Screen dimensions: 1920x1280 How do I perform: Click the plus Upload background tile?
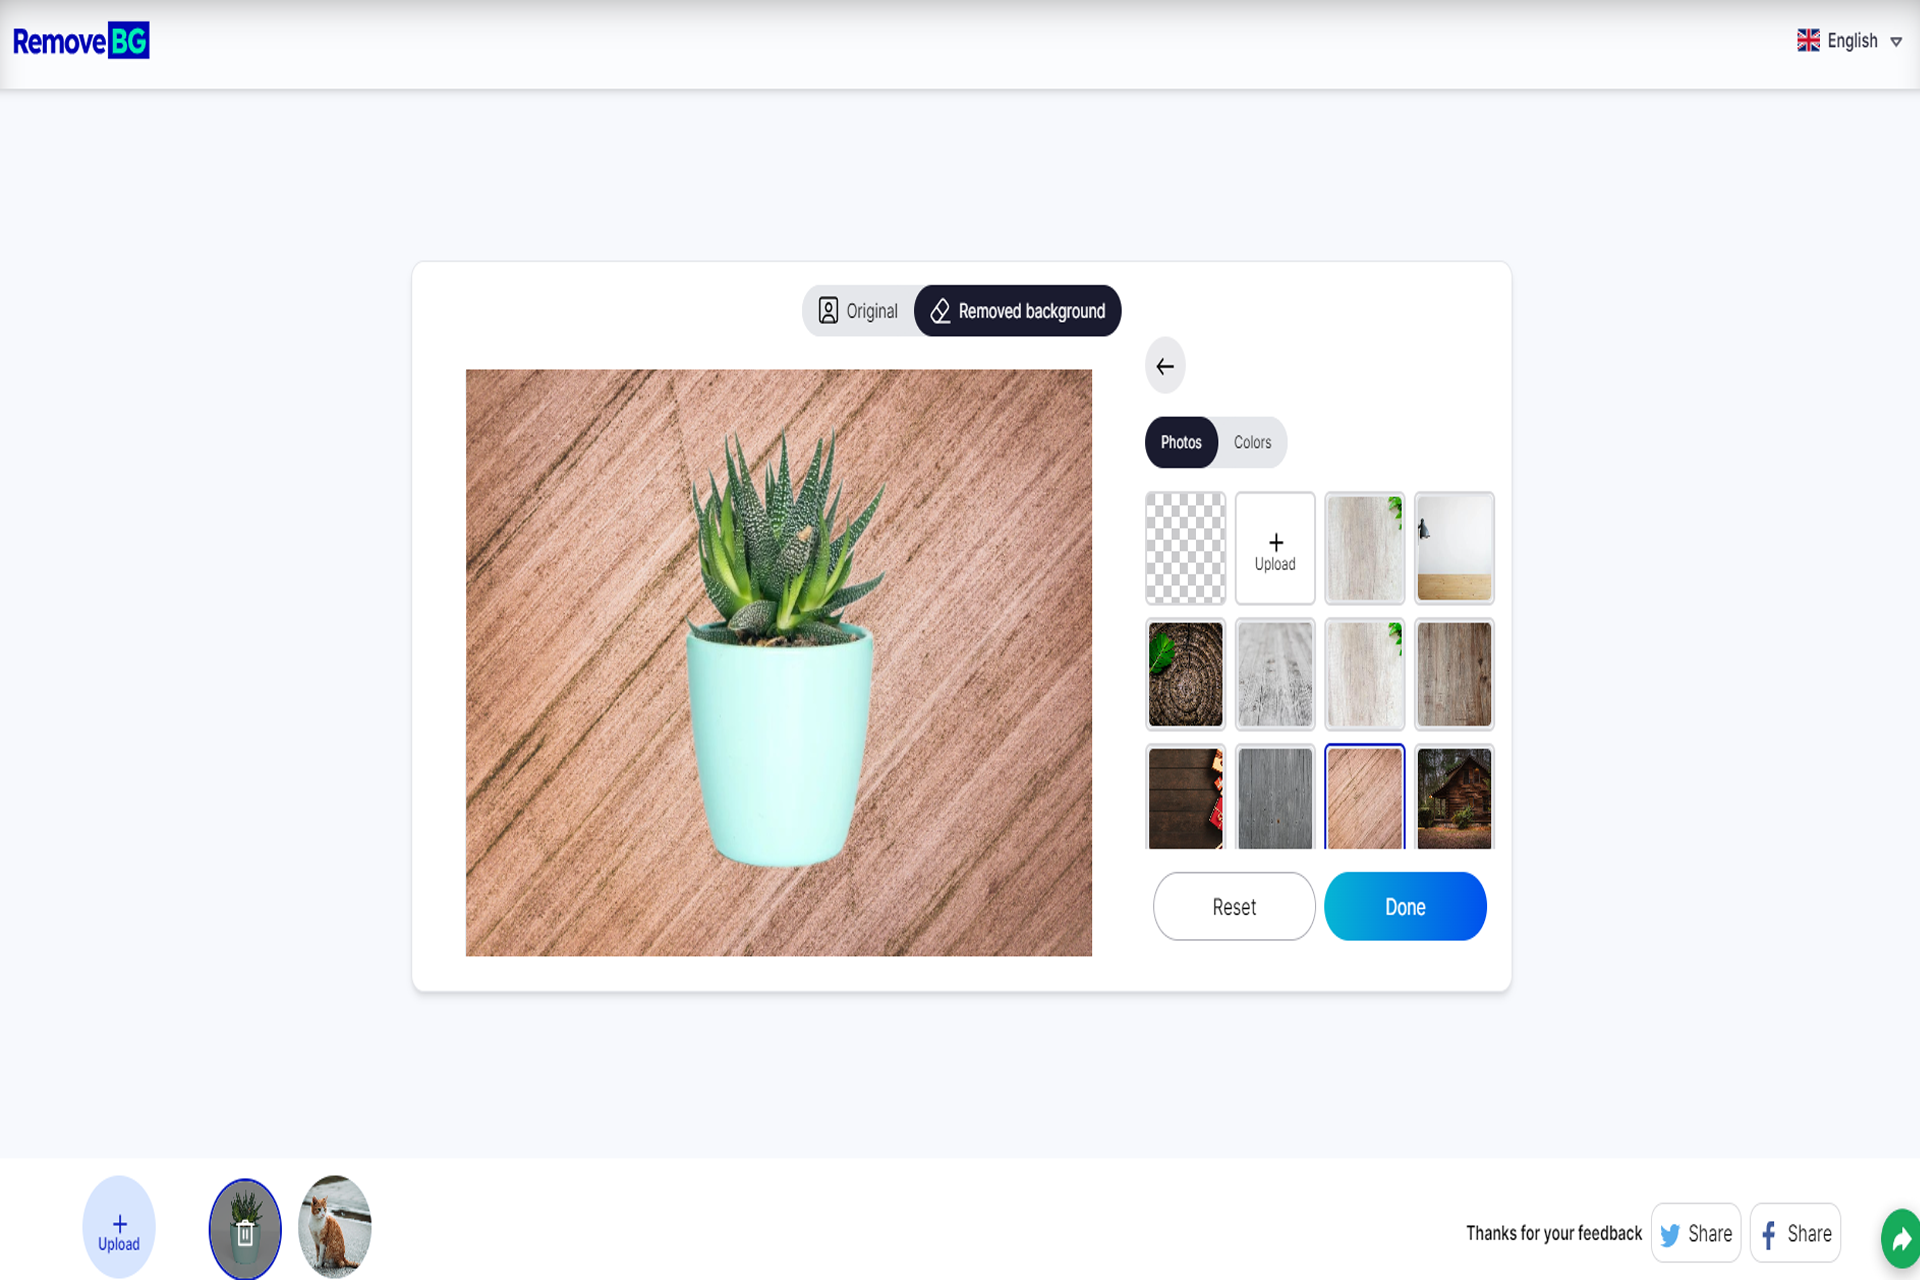pyautogui.click(x=1275, y=548)
